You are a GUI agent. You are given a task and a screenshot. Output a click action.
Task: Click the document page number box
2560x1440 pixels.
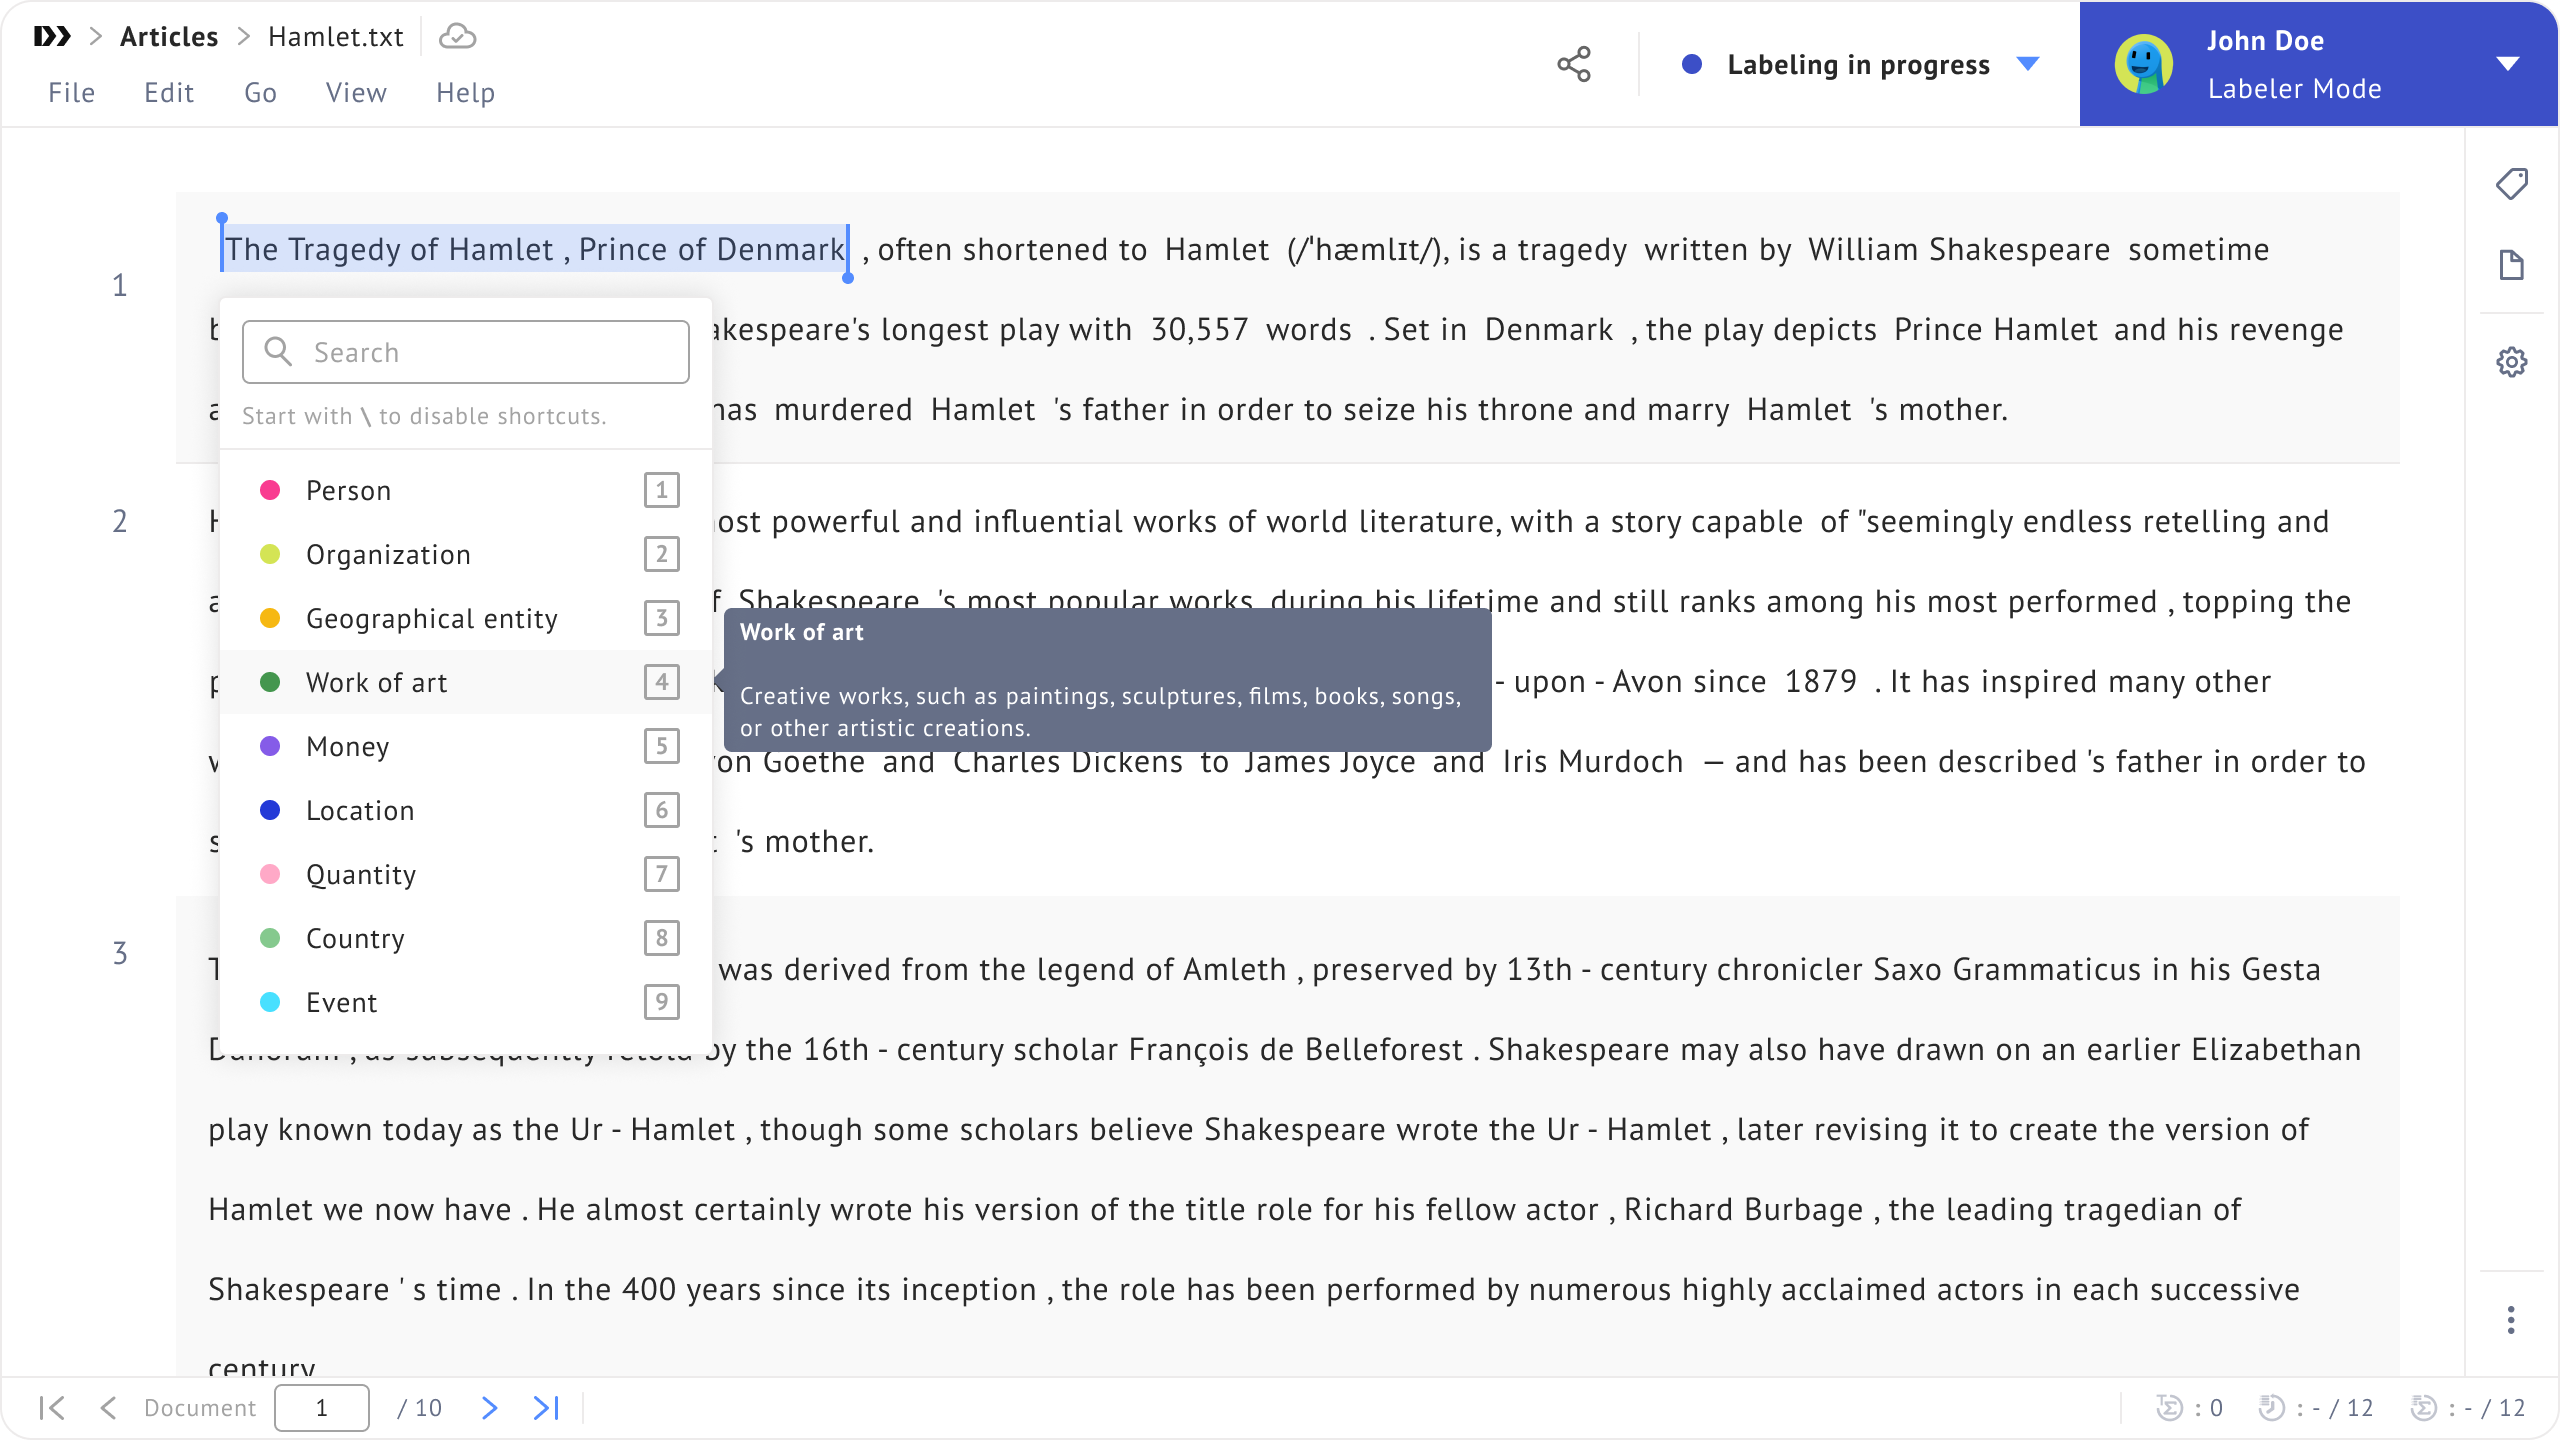pyautogui.click(x=321, y=1408)
